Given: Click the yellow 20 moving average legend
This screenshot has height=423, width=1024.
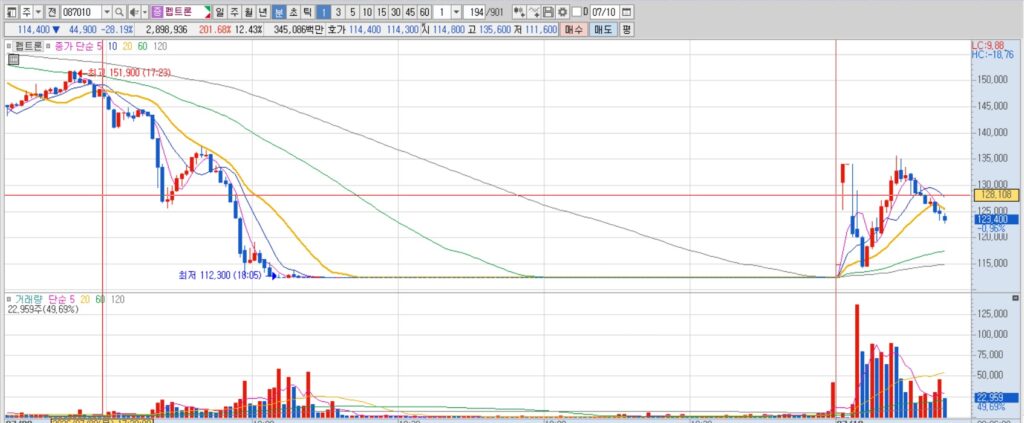Looking at the screenshot, I should (127, 46).
